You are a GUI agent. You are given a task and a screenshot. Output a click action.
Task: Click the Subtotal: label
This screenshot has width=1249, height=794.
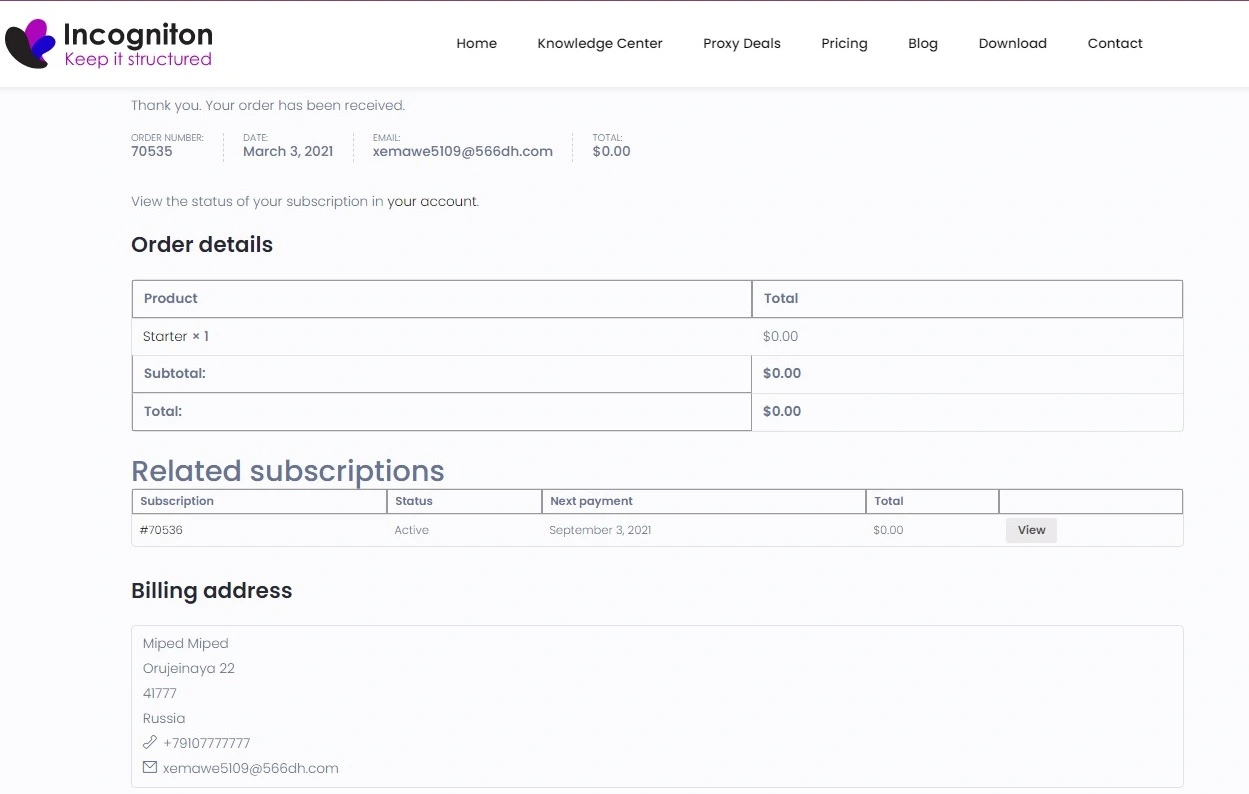pos(174,373)
